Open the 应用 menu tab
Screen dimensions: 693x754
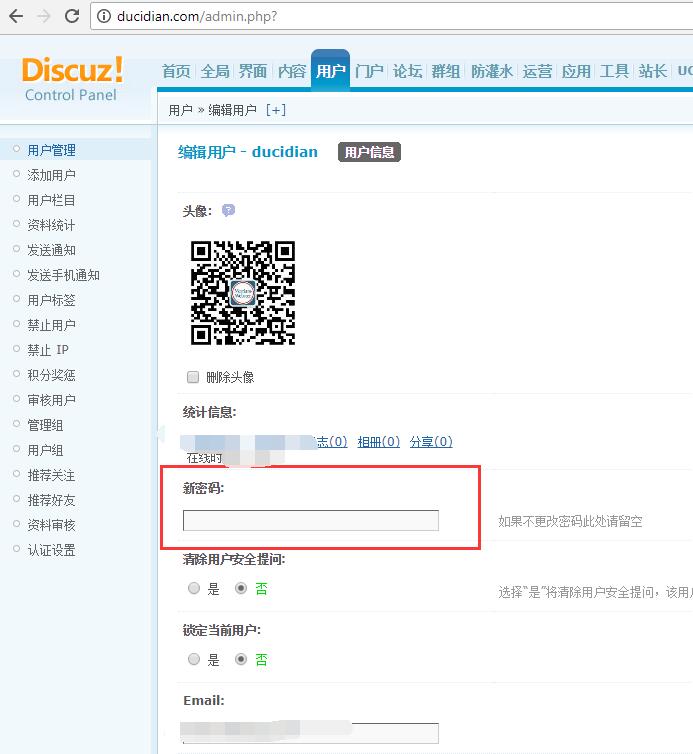point(576,71)
